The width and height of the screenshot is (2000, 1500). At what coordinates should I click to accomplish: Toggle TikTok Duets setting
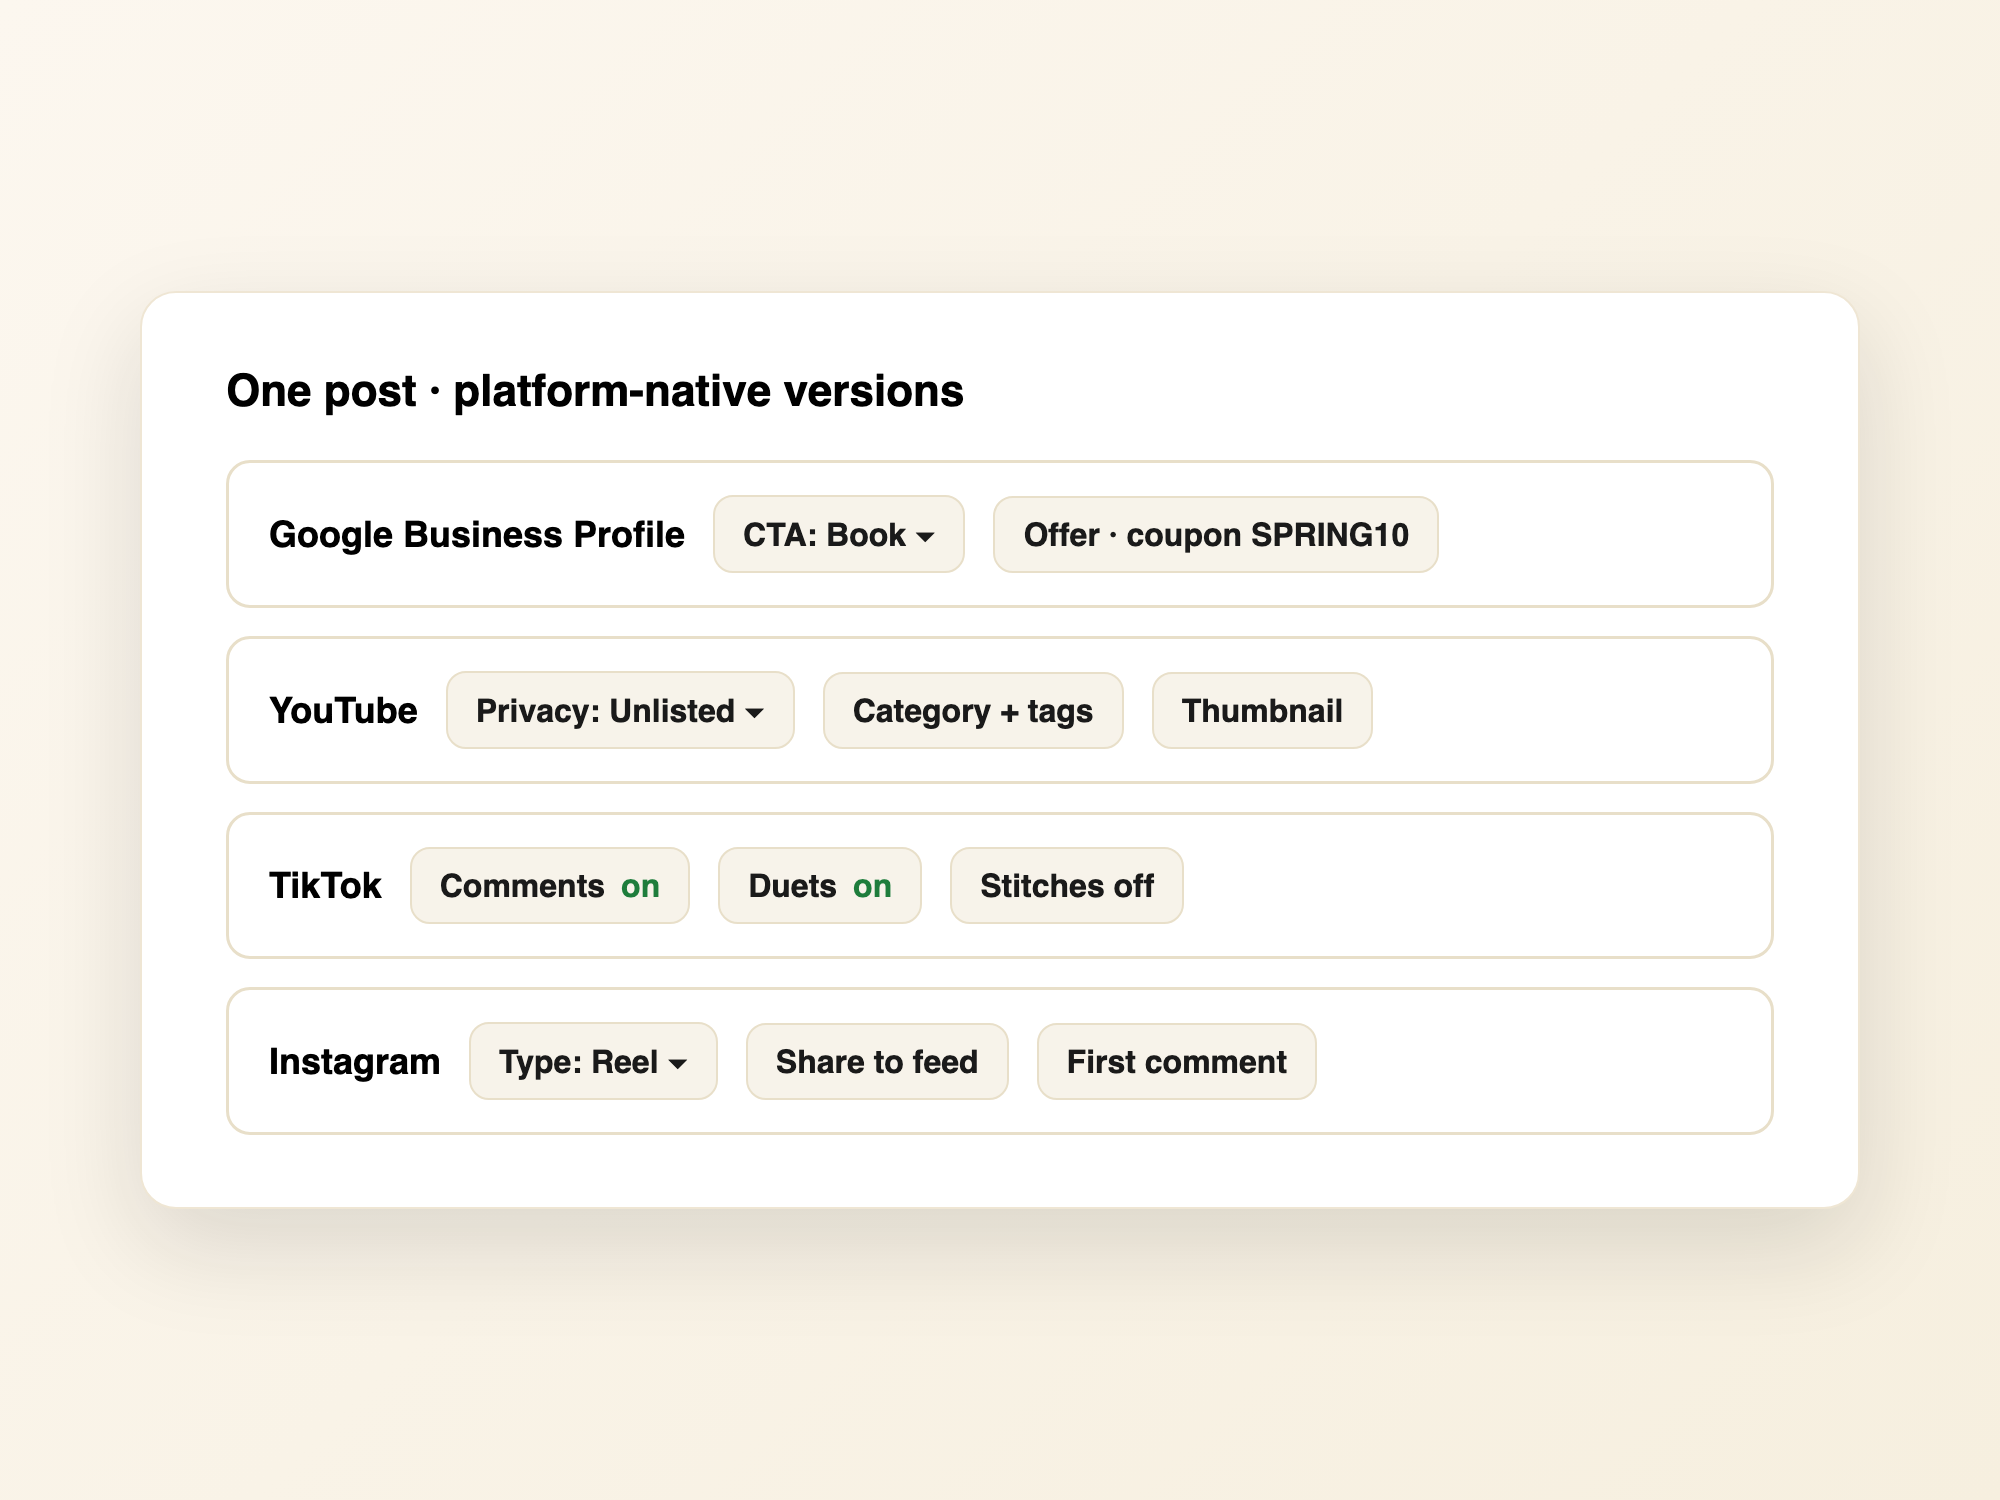pos(819,886)
